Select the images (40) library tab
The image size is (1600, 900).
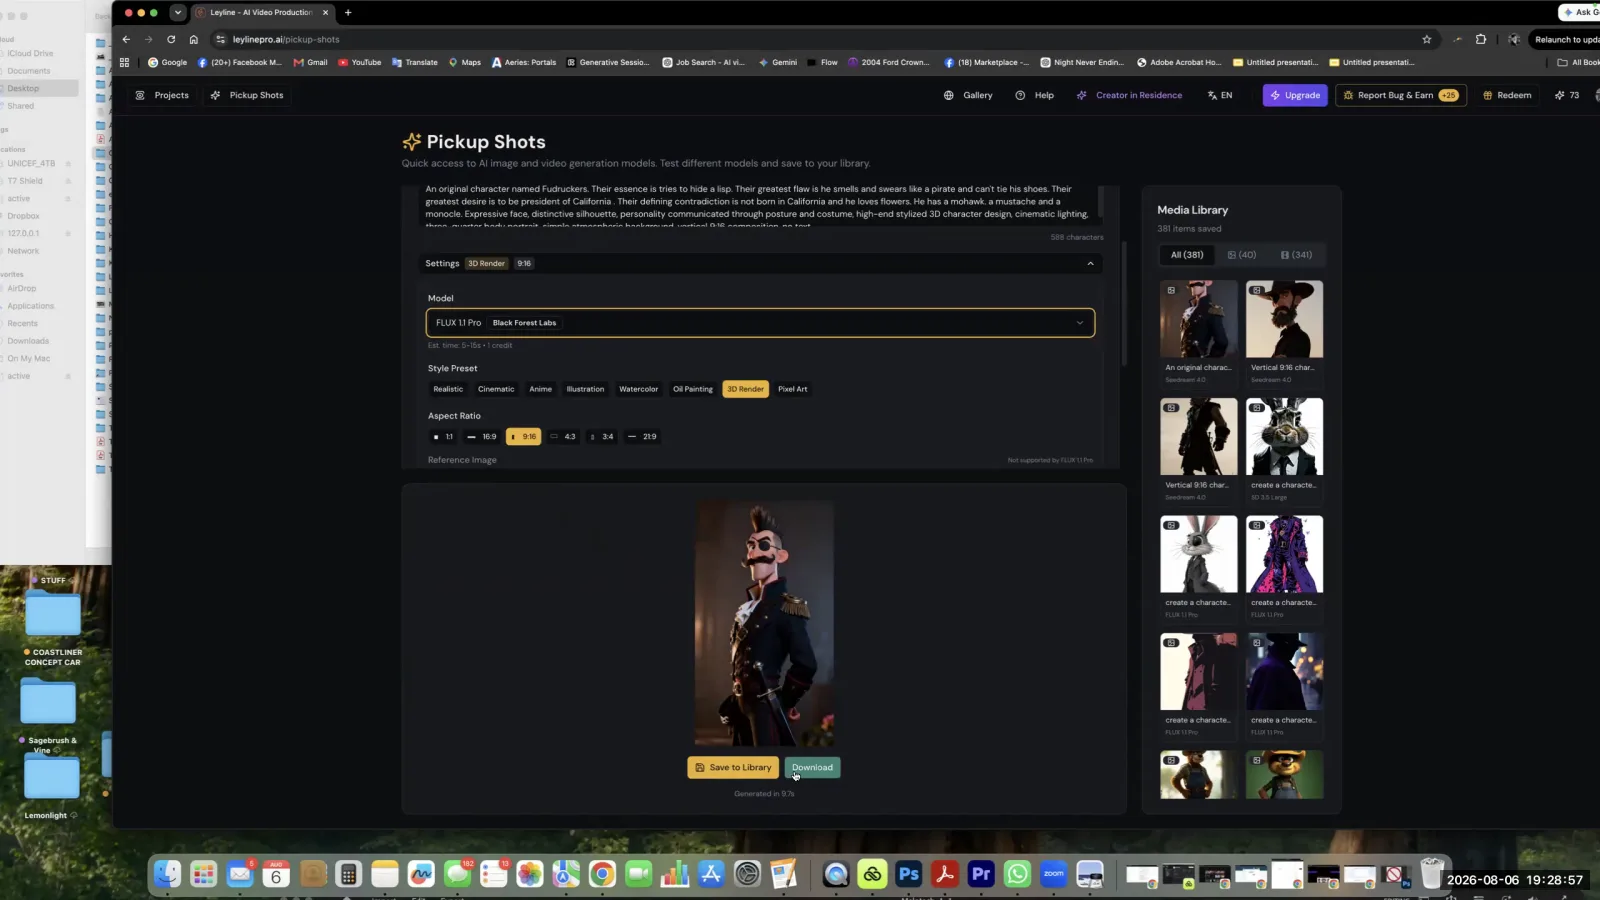(x=1242, y=255)
